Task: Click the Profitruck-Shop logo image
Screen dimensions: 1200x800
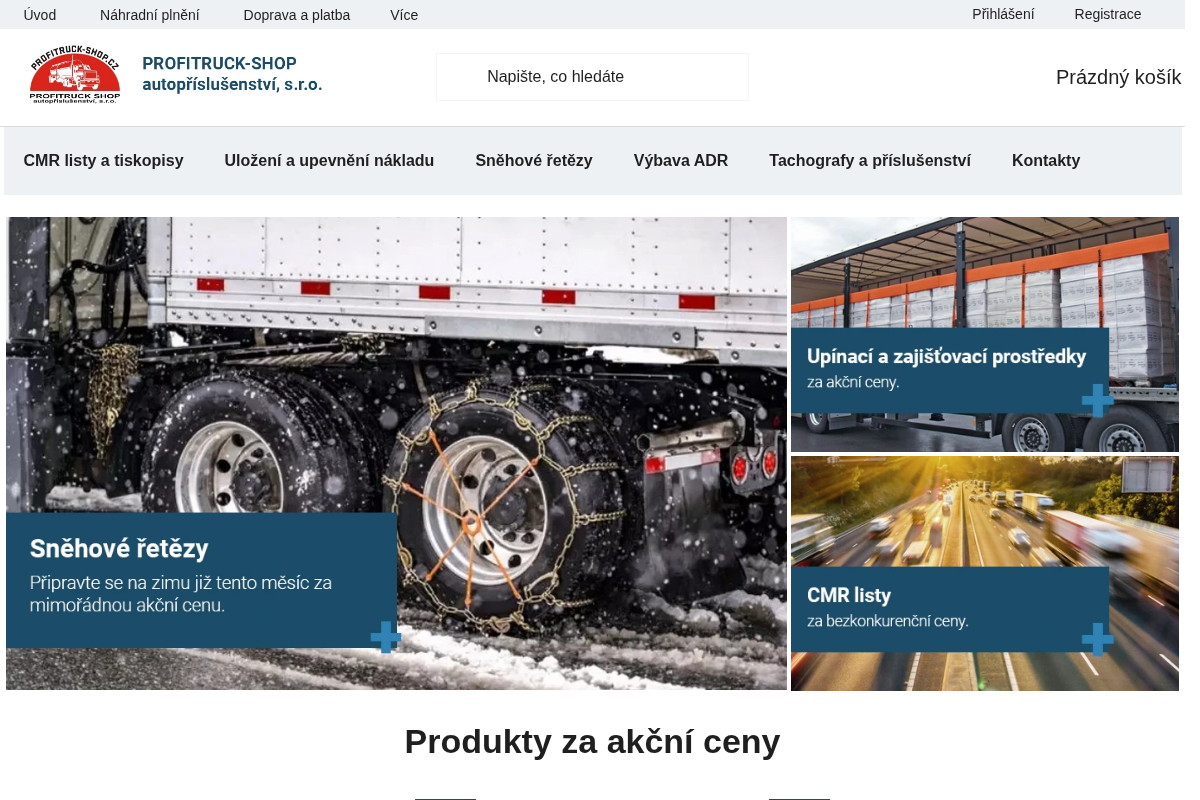Action: click(75, 75)
